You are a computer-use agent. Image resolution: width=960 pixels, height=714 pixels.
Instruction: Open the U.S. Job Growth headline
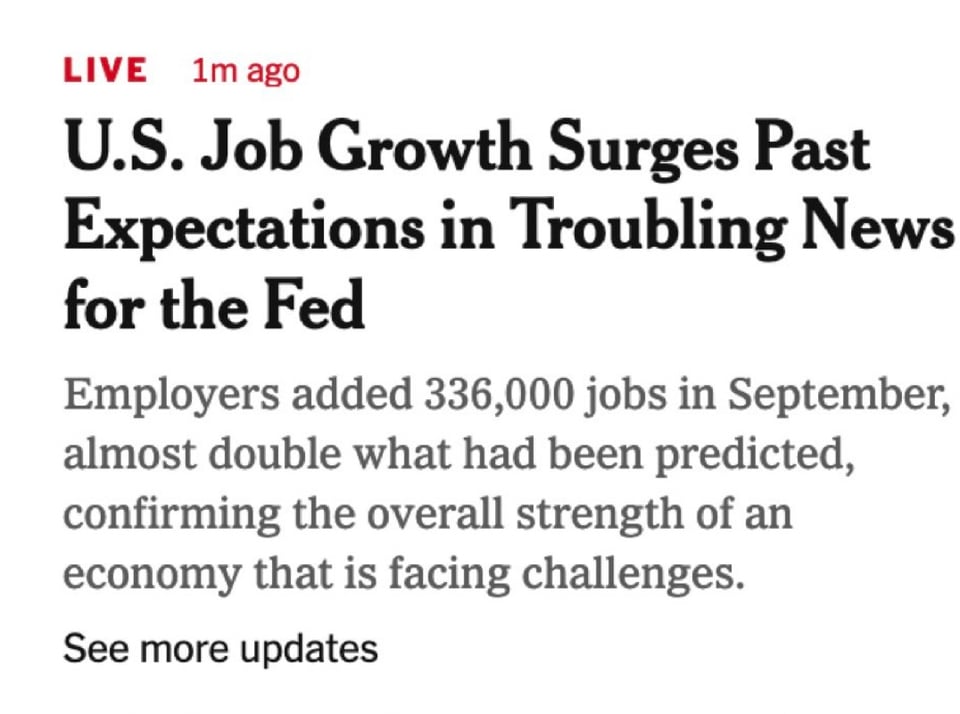(x=466, y=149)
